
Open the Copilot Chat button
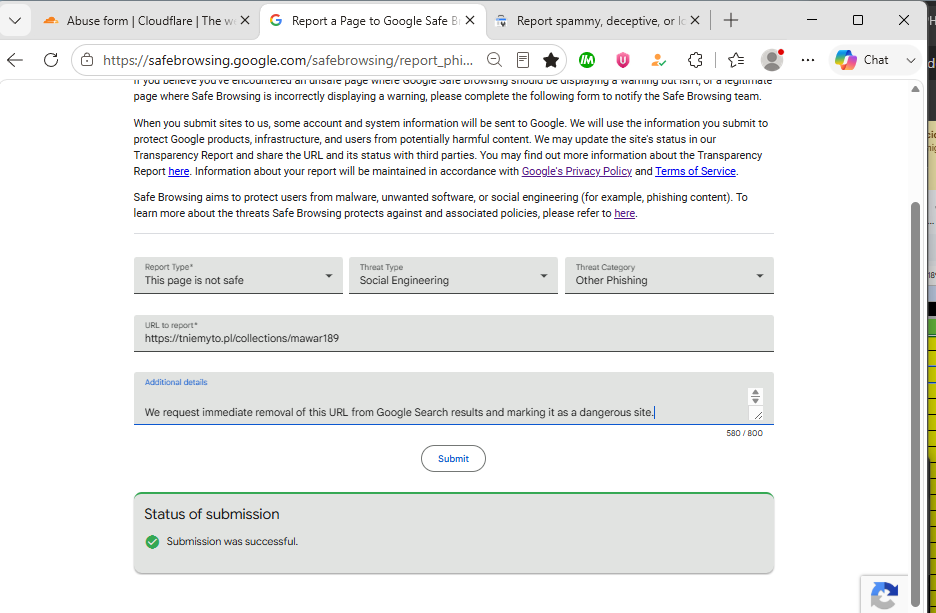[x=862, y=60]
